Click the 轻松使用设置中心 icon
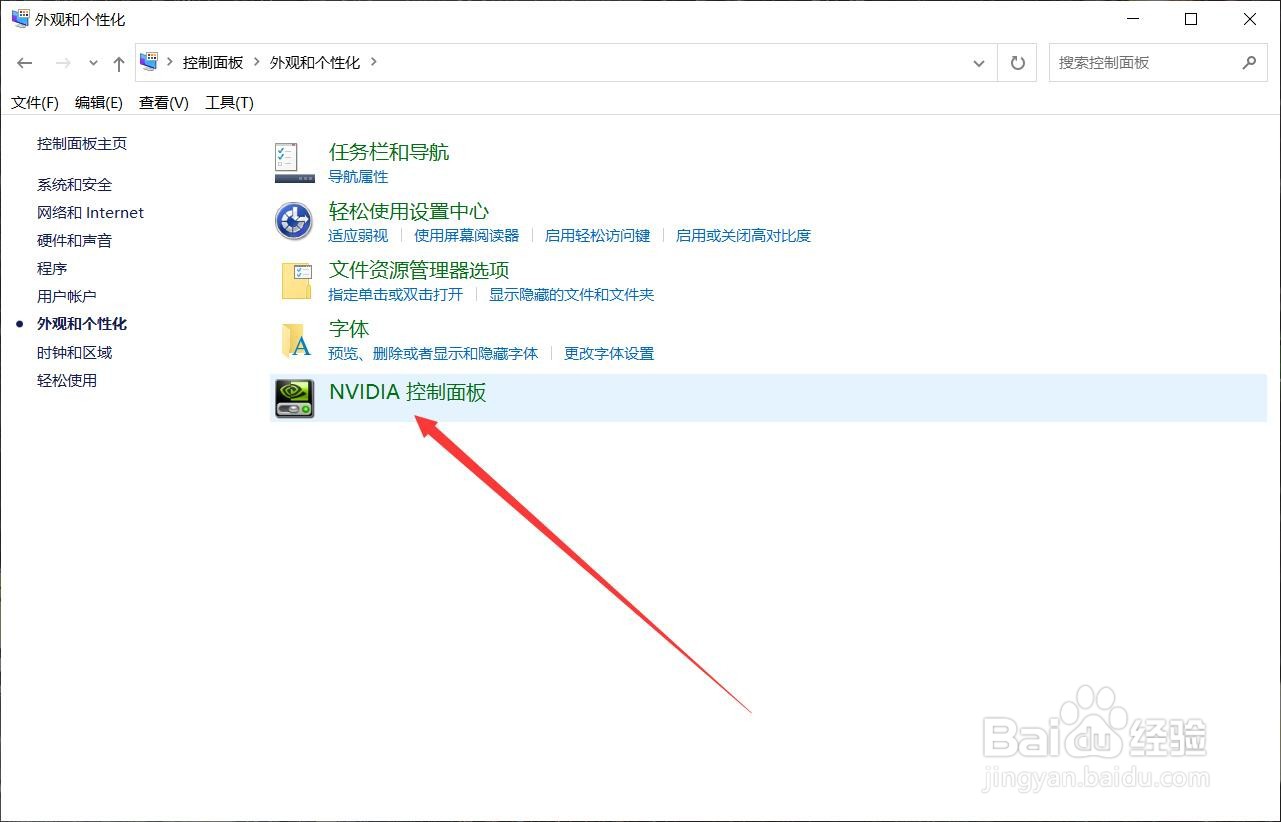This screenshot has height=822, width=1281. point(292,221)
